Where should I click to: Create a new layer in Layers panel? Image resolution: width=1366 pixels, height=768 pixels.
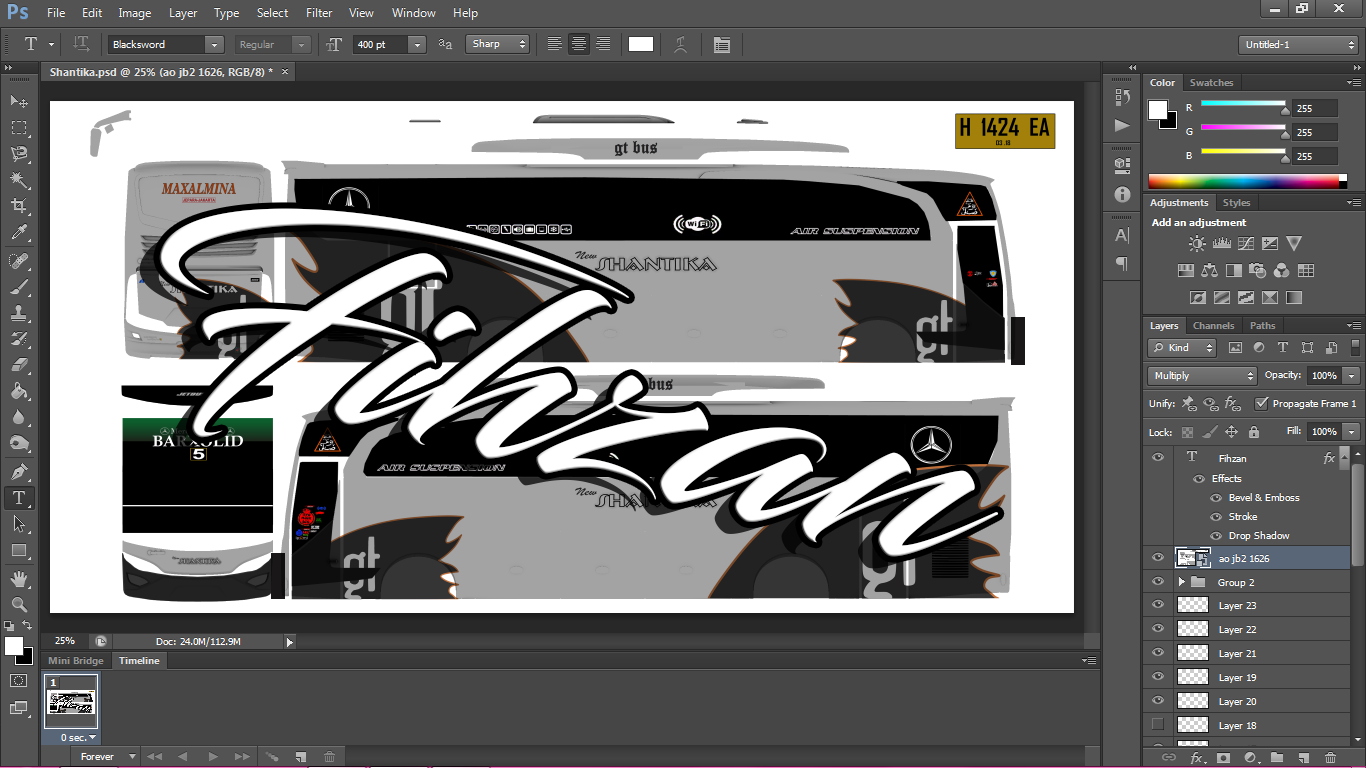1304,758
